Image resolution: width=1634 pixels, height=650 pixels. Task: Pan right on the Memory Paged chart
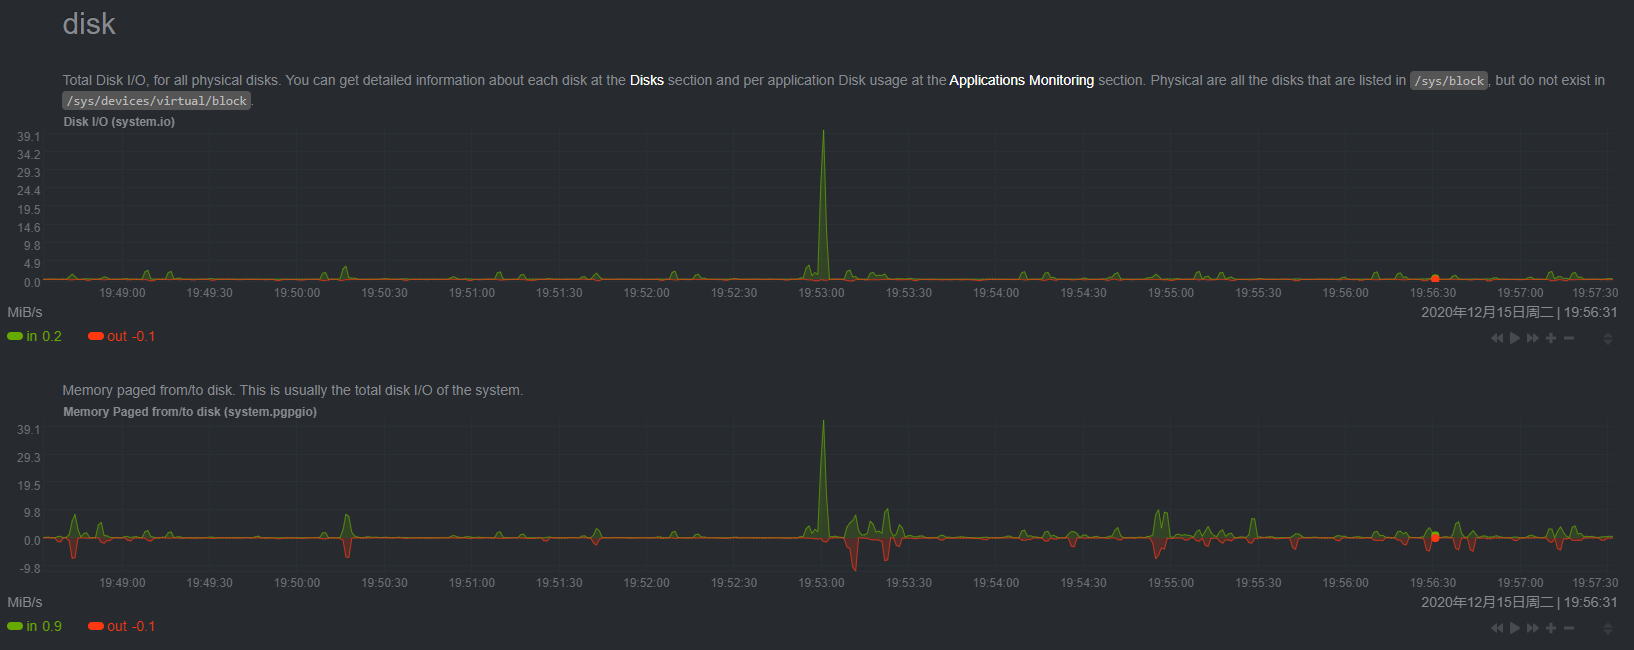pos(1533,628)
